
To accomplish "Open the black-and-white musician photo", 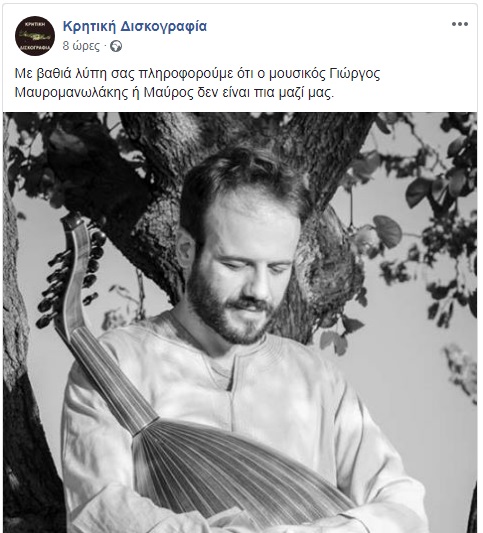I will [x=240, y=322].
